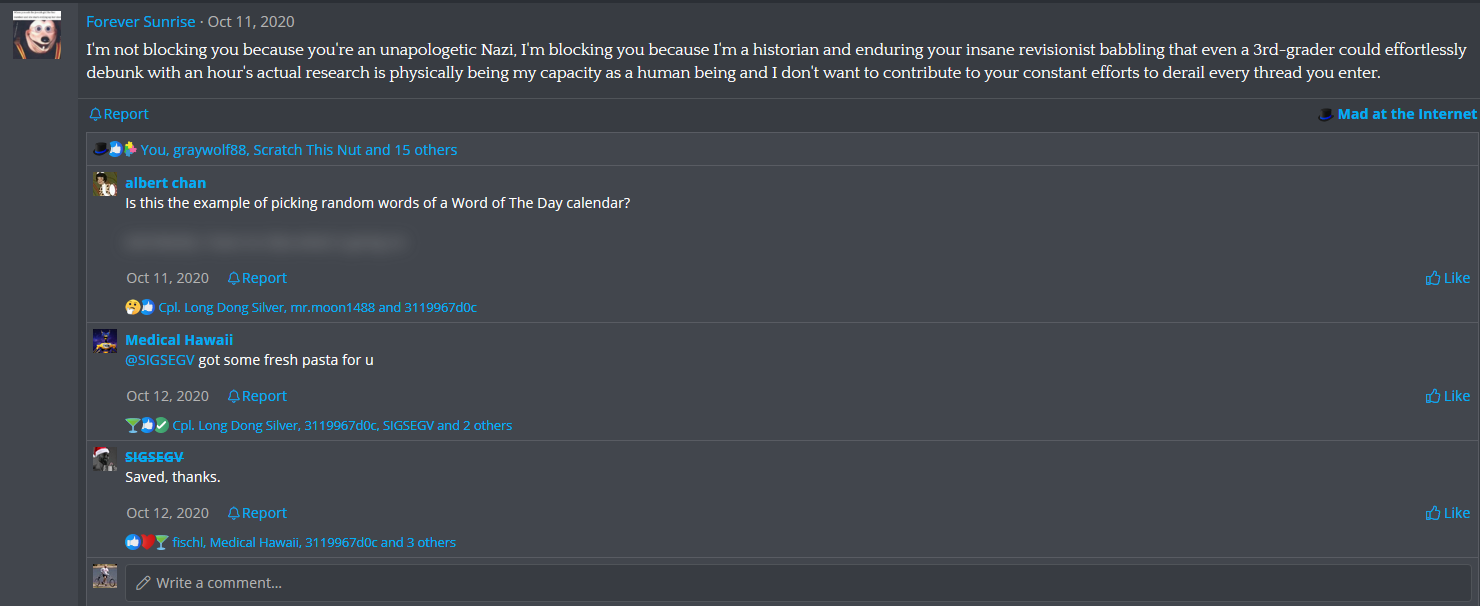This screenshot has width=1480, height=606.
Task: Open Medical Hawaii's profile
Action: (179, 340)
